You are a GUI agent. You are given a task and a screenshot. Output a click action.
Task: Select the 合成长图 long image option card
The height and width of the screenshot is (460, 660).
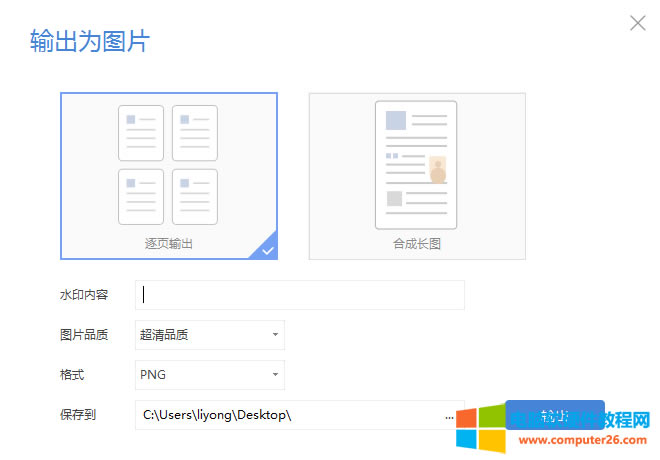point(416,175)
